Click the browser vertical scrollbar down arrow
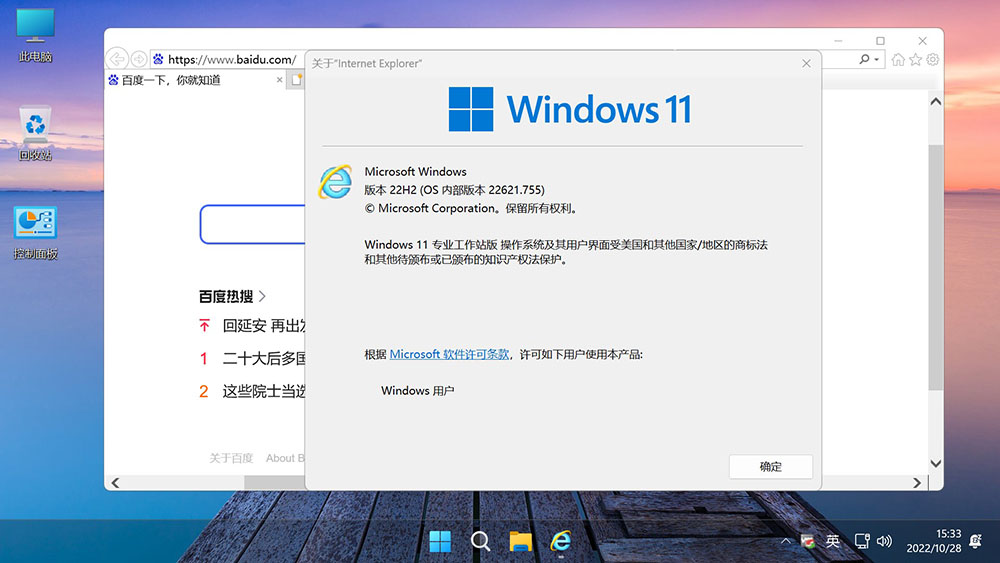1000x563 pixels. point(935,464)
